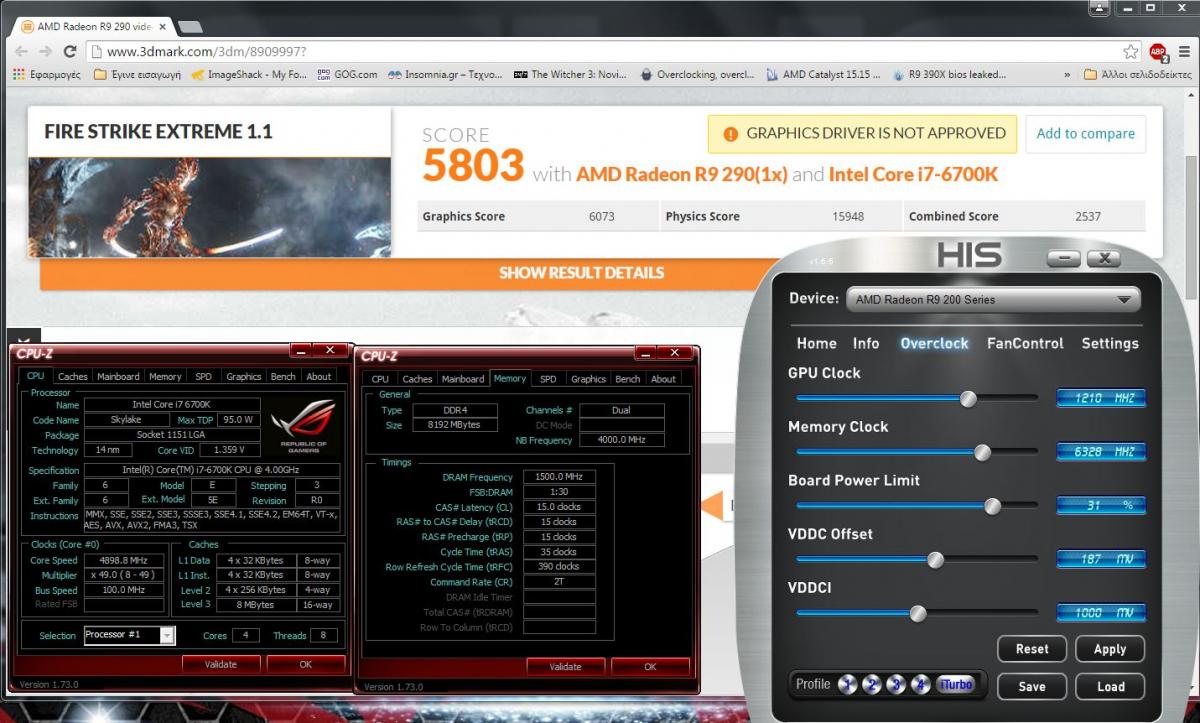Adjust the Memory Clock slider handle

(x=982, y=453)
